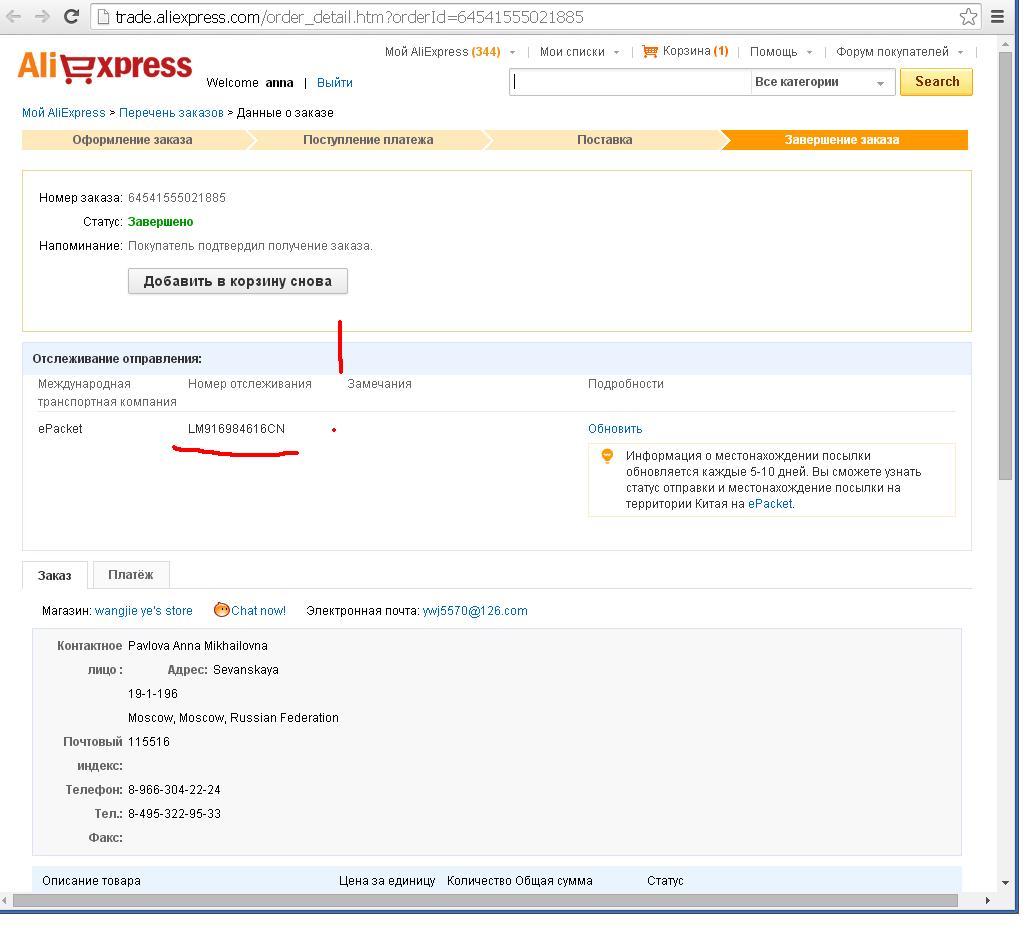Click the Выйти logout link

pyautogui.click(x=334, y=83)
